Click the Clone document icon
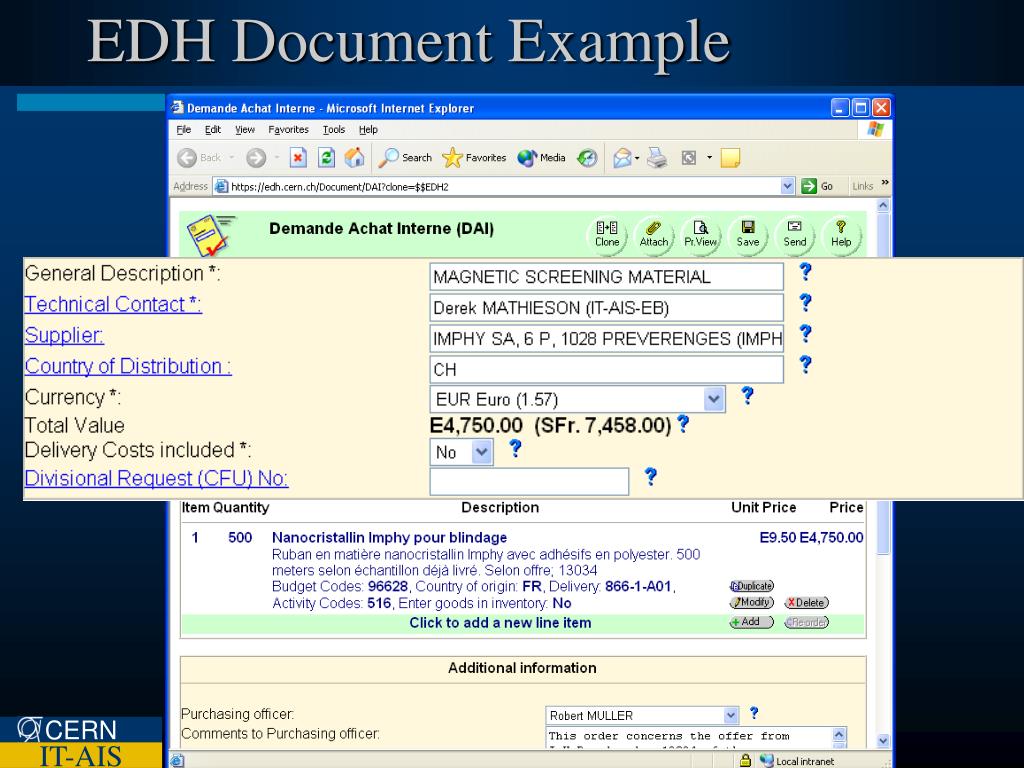This screenshot has width=1024, height=768. coord(607,234)
